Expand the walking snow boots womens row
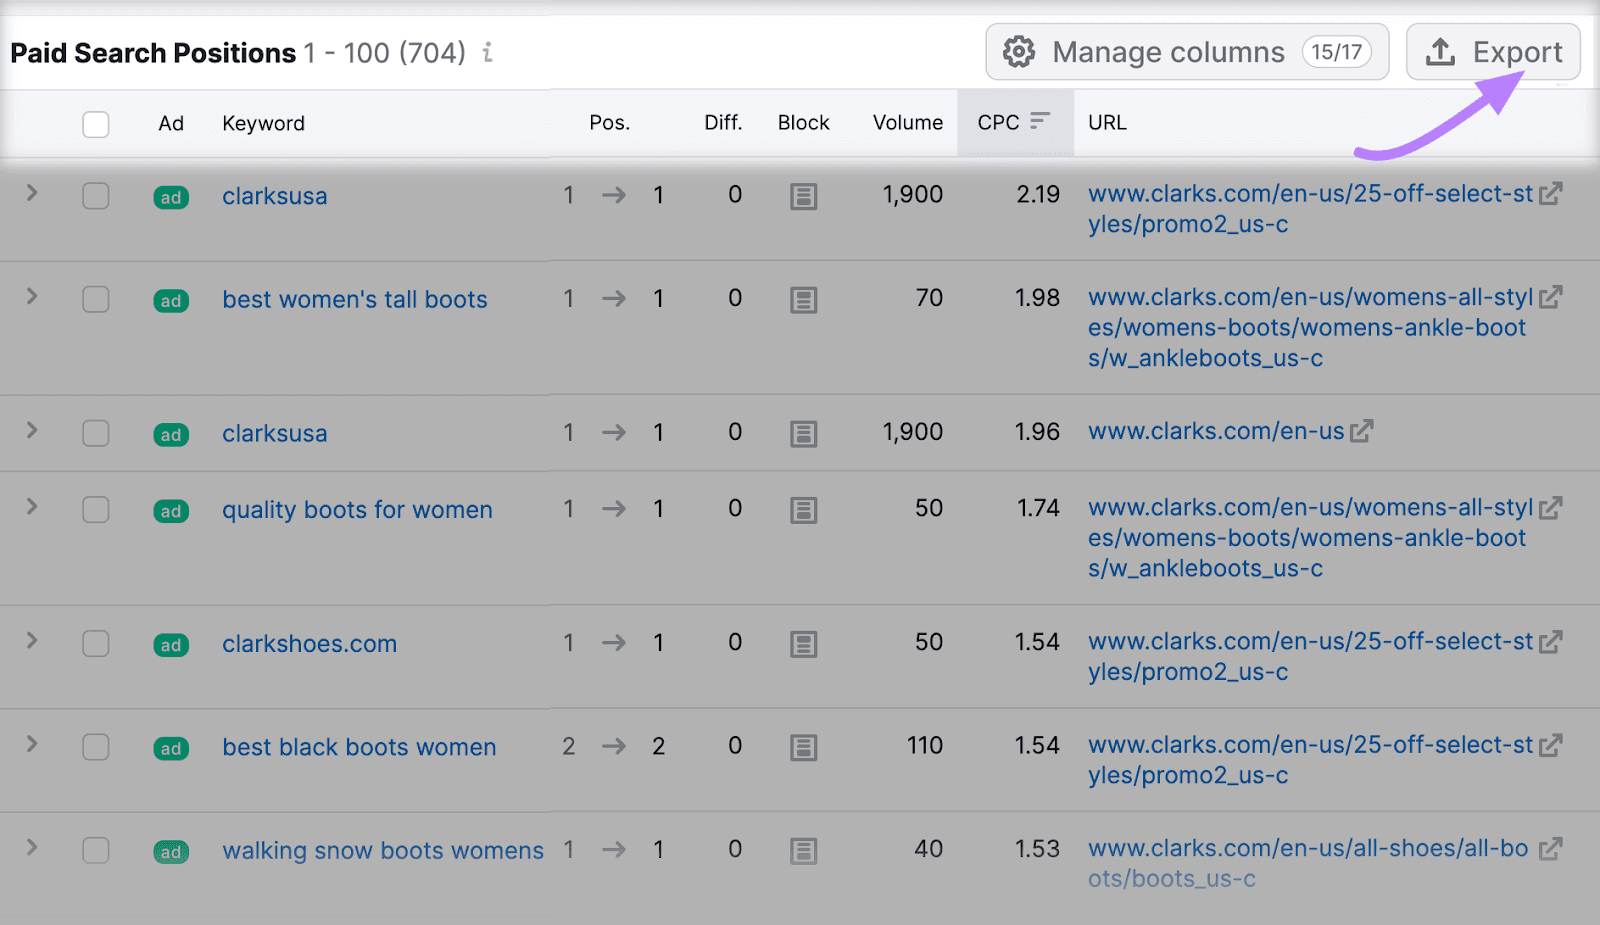This screenshot has width=1600, height=925. pyautogui.click(x=31, y=849)
